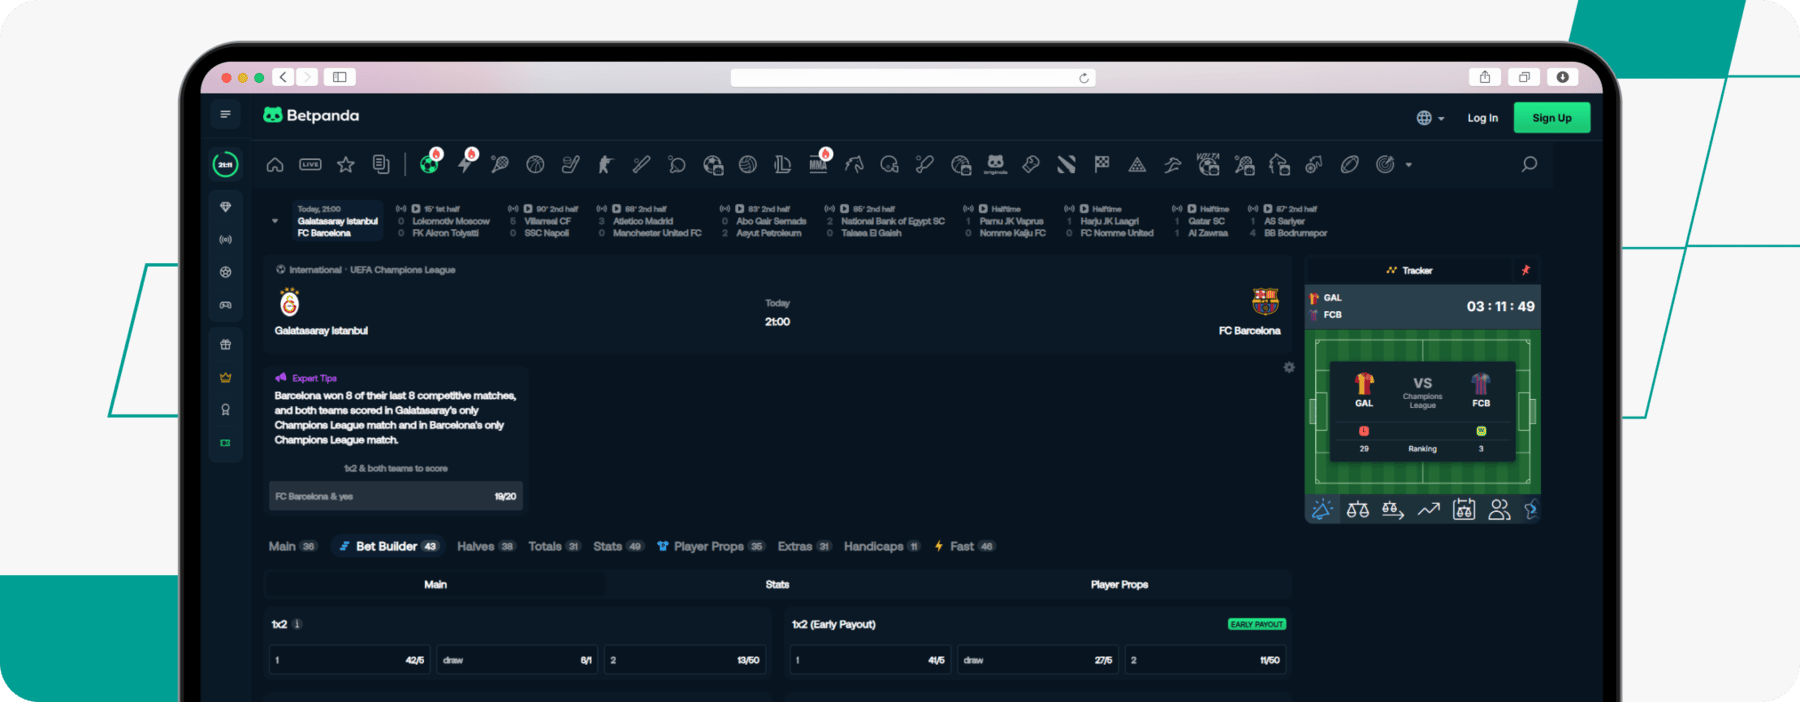Image resolution: width=1800 pixels, height=702 pixels.
Task: Expand more sports dropdown arrow
Action: [x=1409, y=165]
